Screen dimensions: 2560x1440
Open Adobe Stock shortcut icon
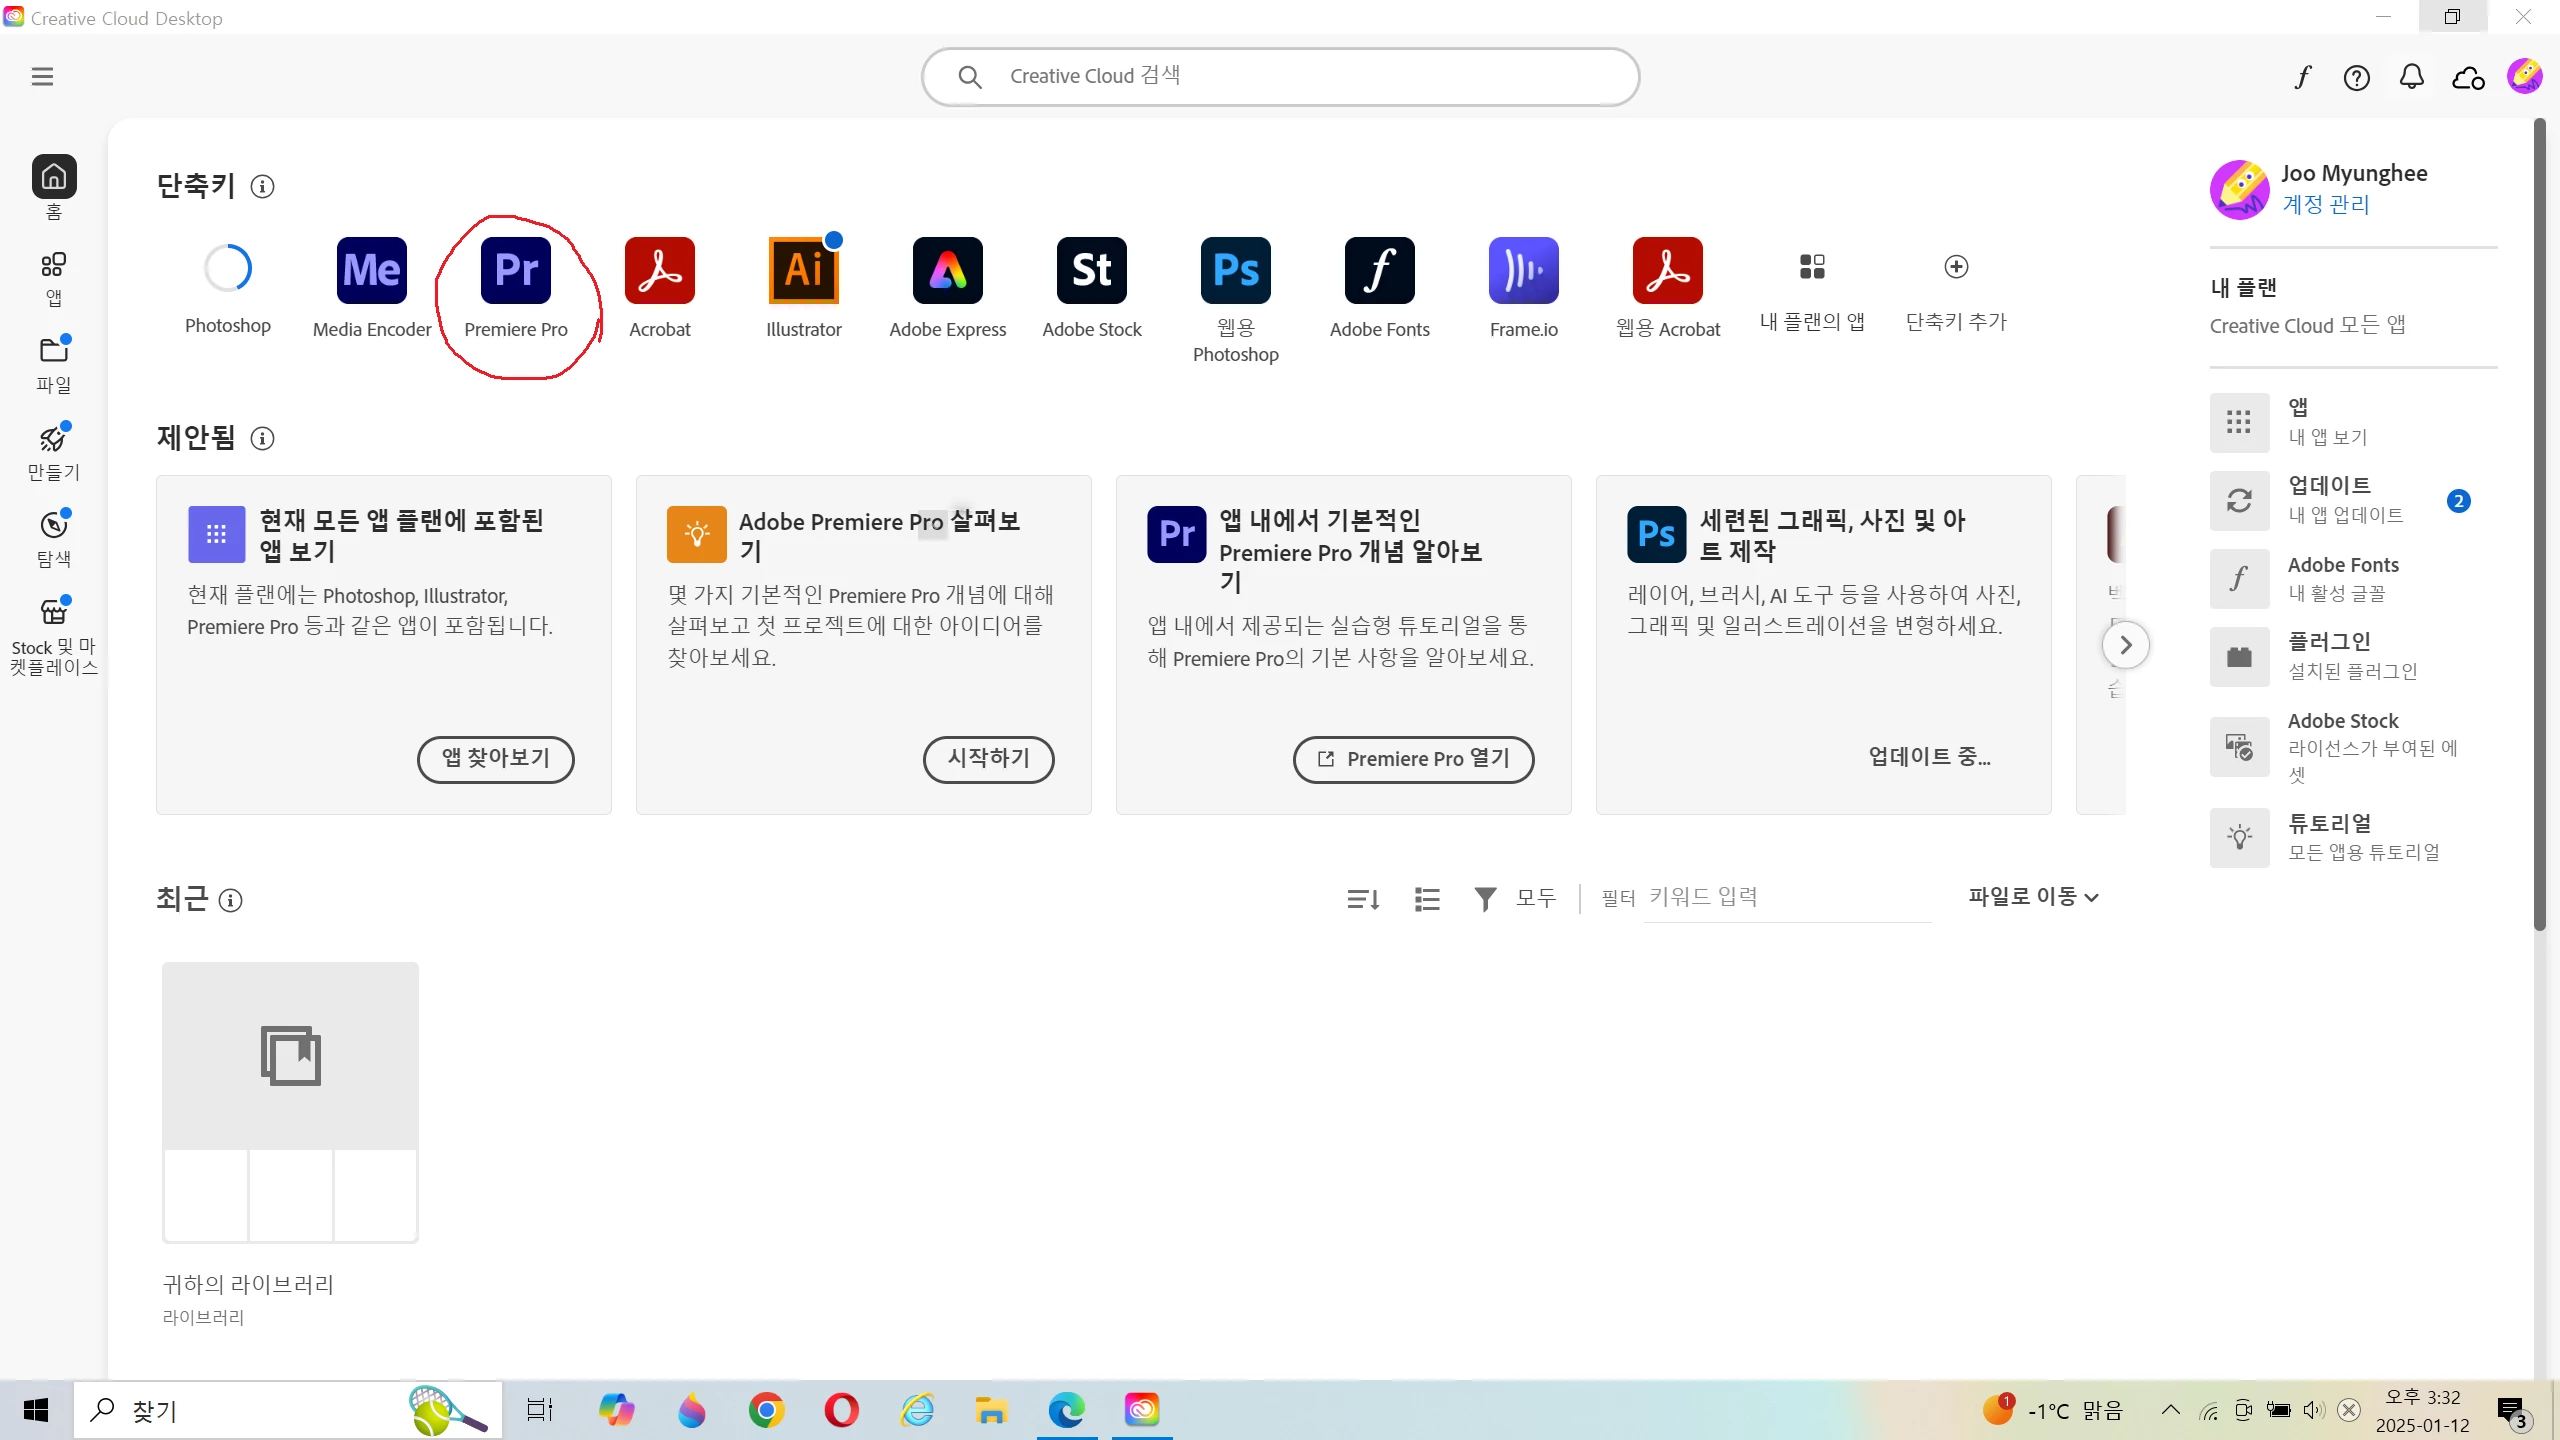[1091, 271]
